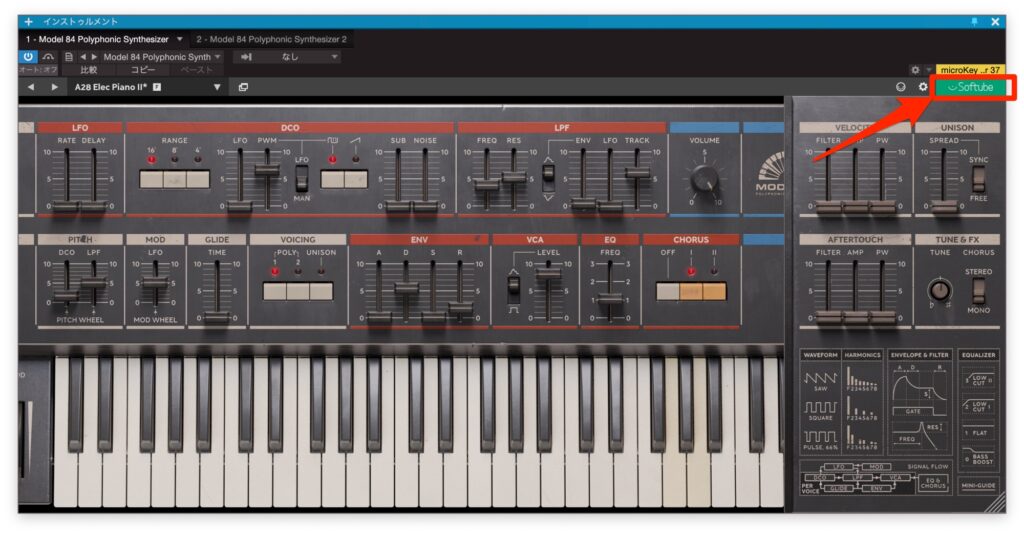Click the plugin power bypass icon
Image resolution: width=1024 pixels, height=534 pixels.
click(x=28, y=57)
